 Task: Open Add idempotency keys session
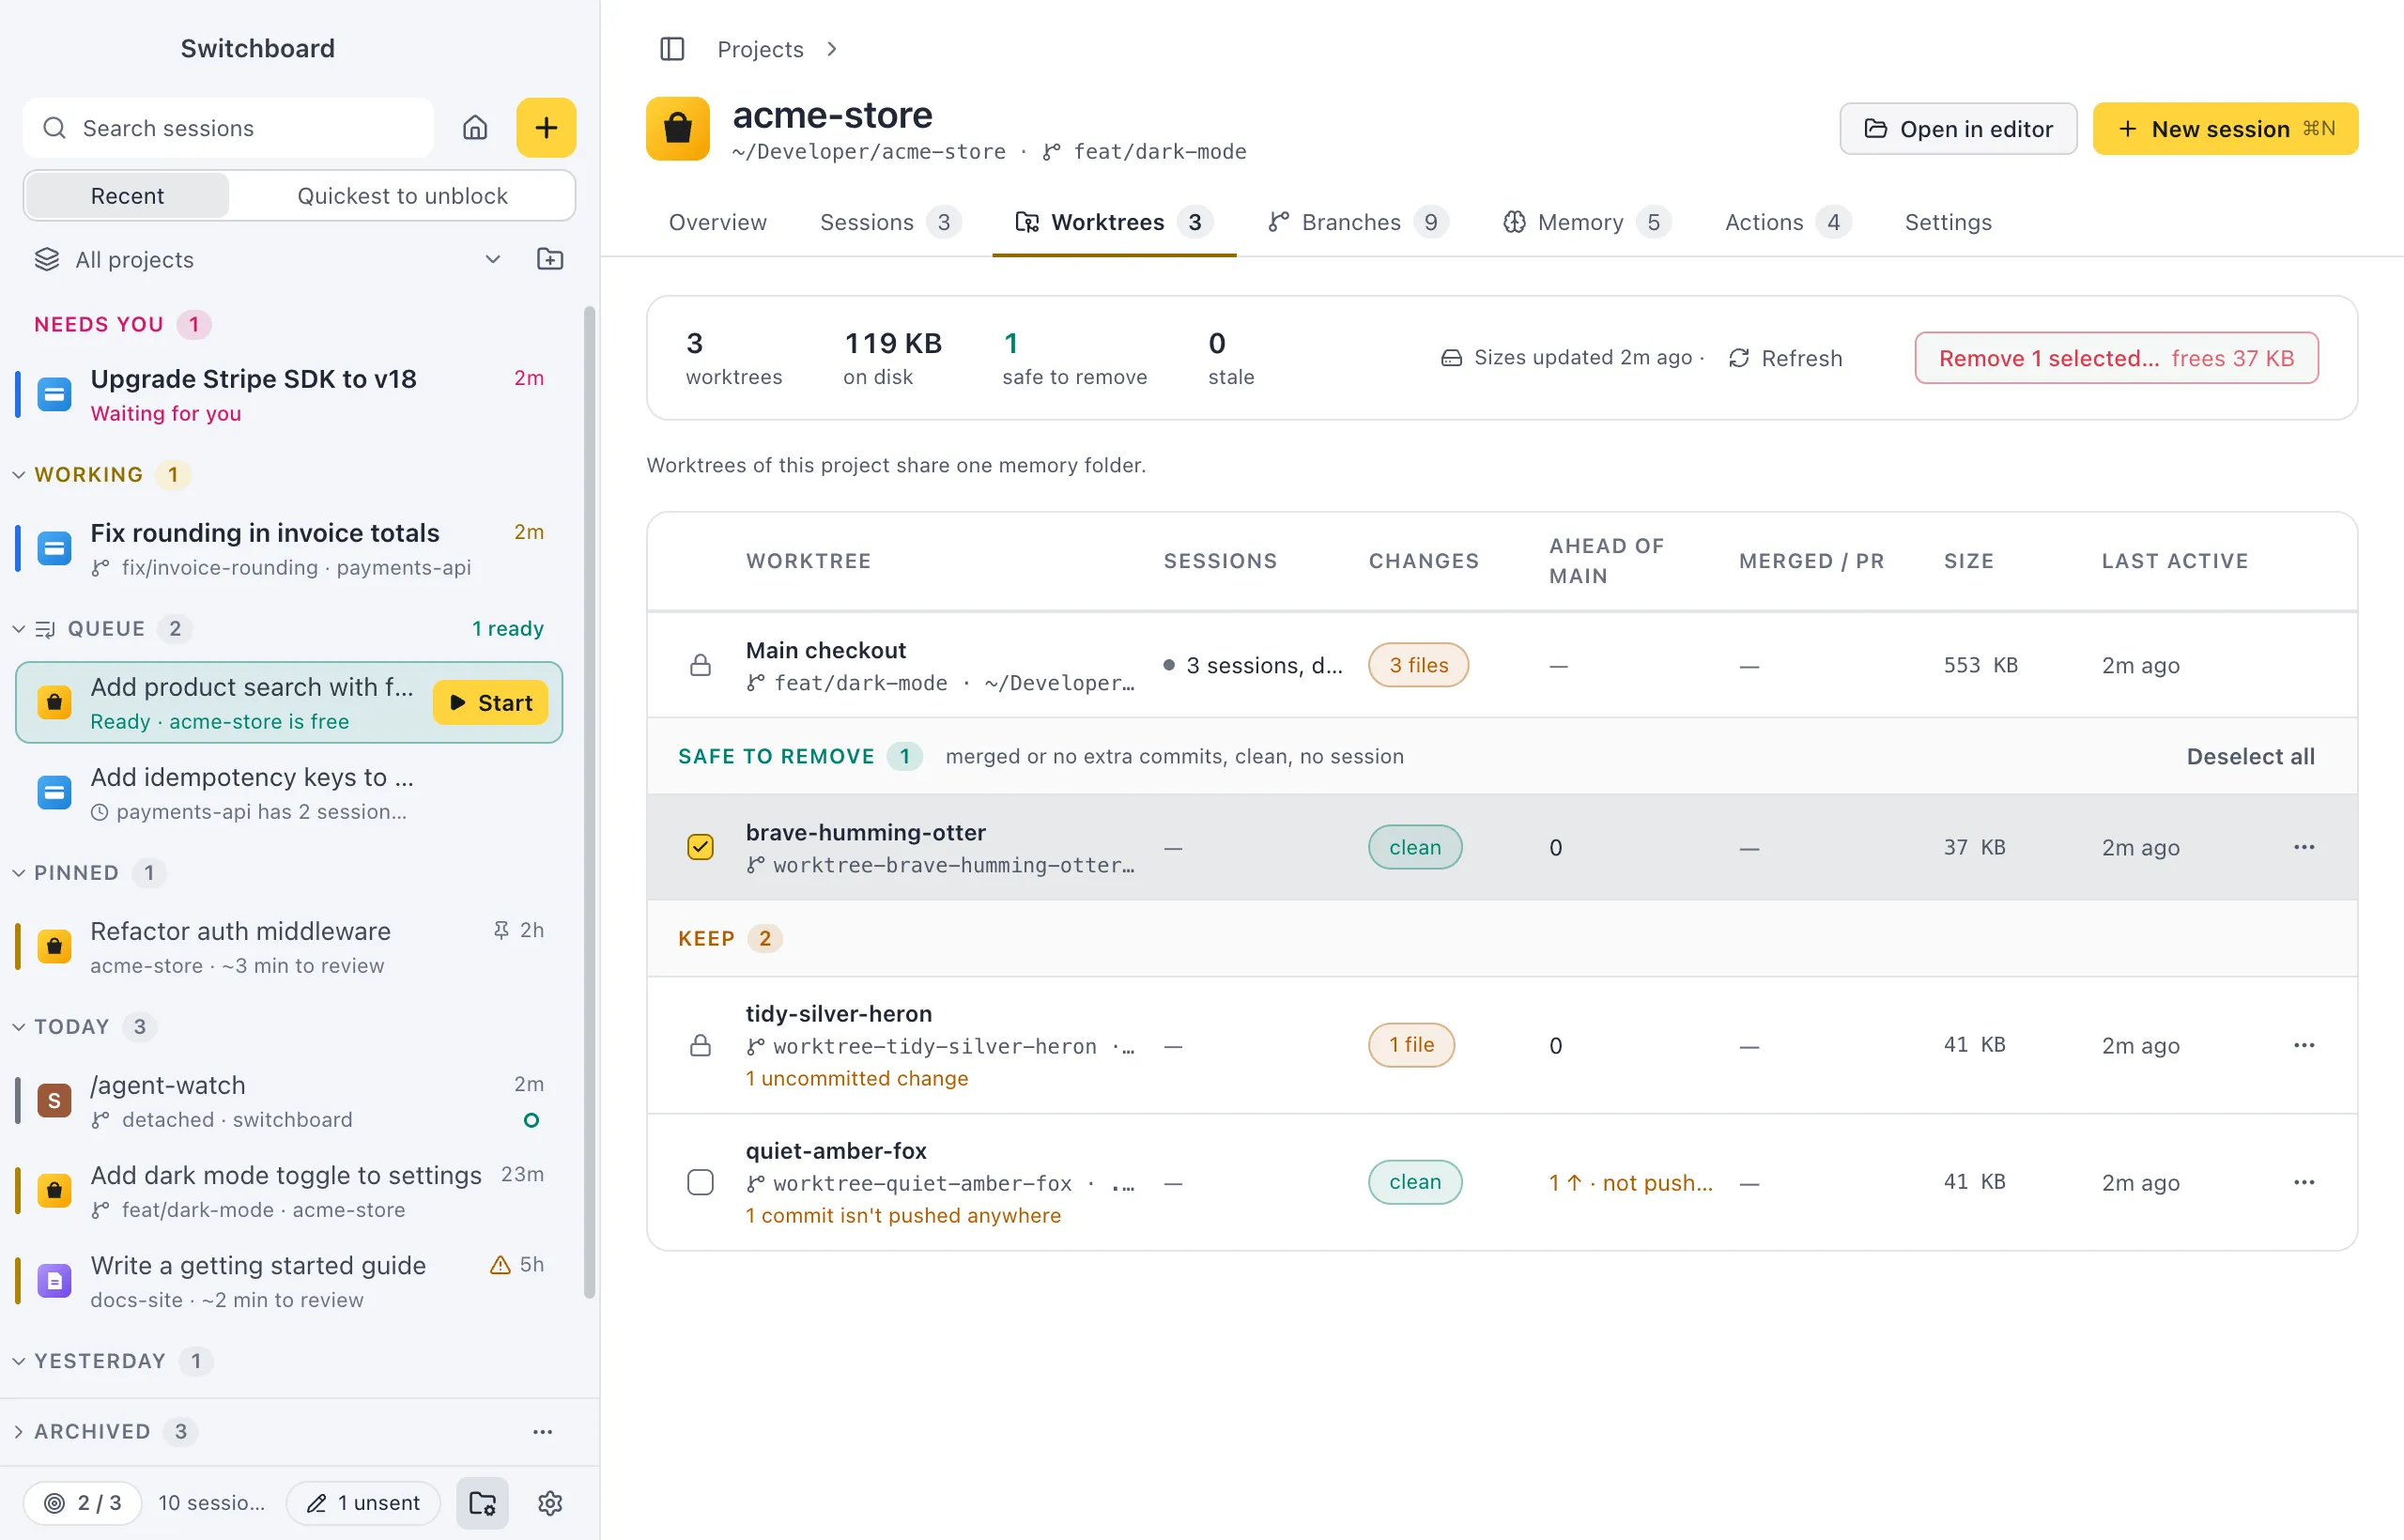288,793
